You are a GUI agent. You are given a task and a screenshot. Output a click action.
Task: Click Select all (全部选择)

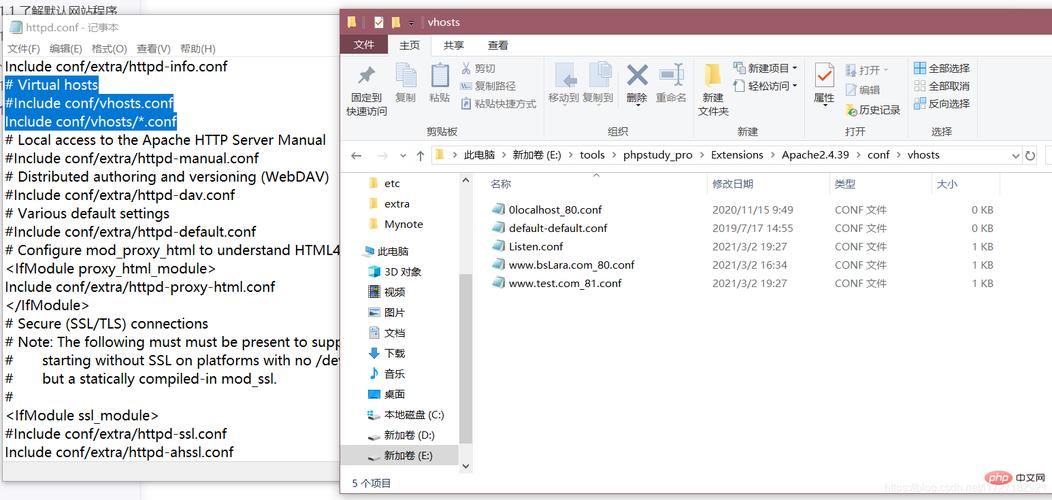click(x=942, y=68)
